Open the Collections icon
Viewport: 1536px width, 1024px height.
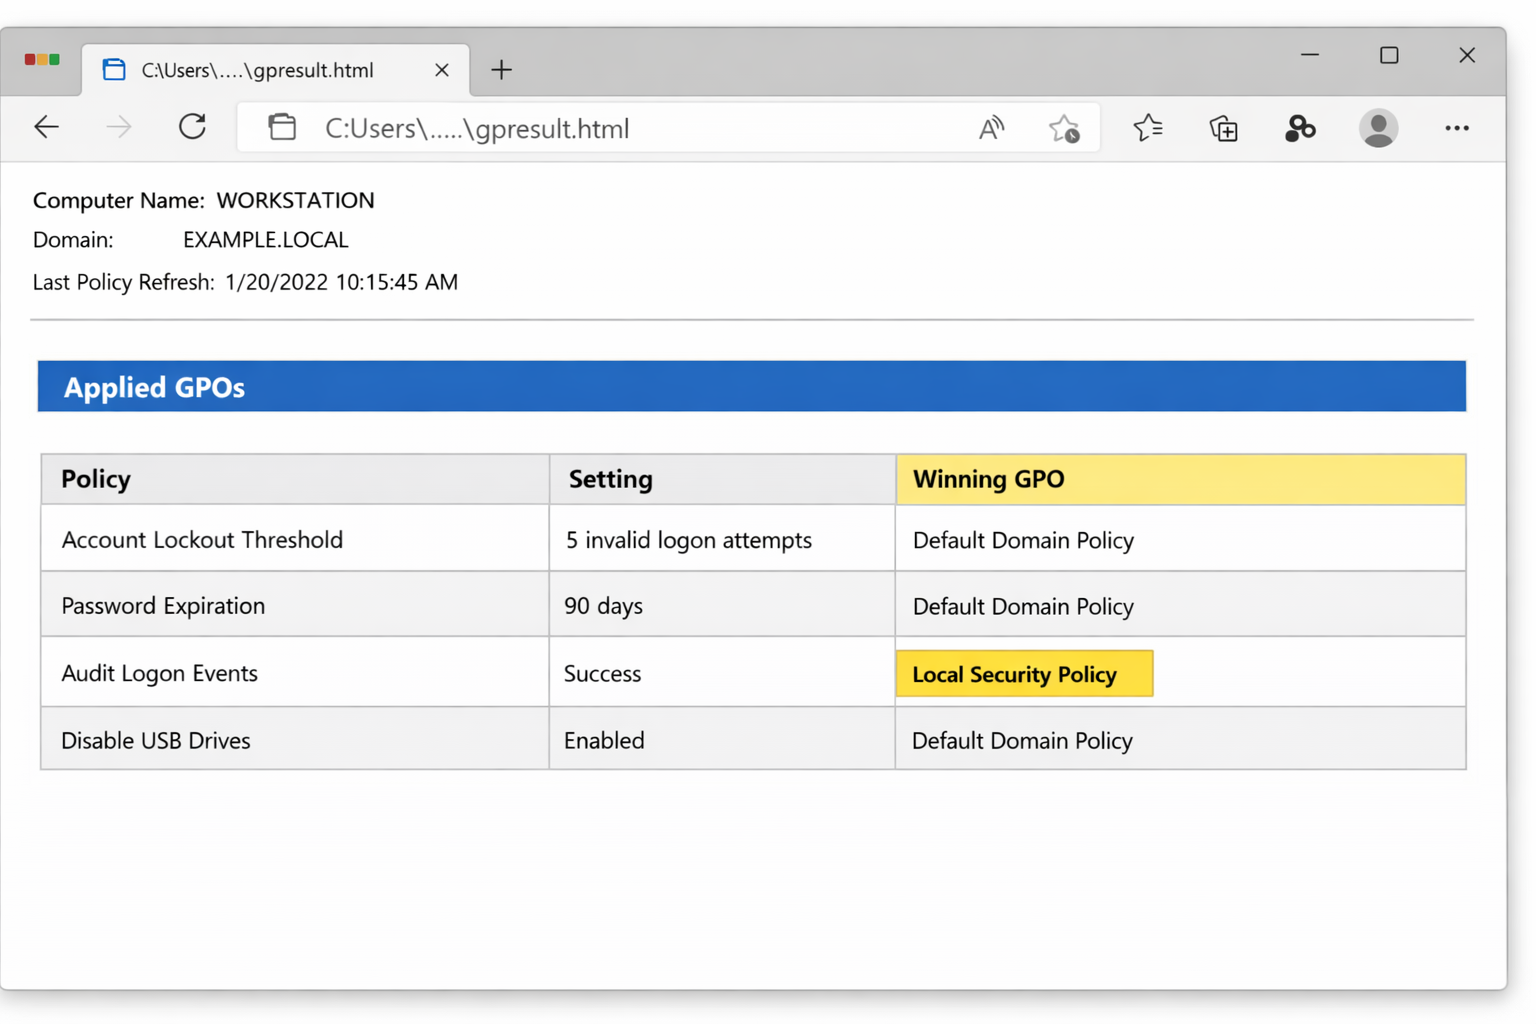click(1224, 128)
